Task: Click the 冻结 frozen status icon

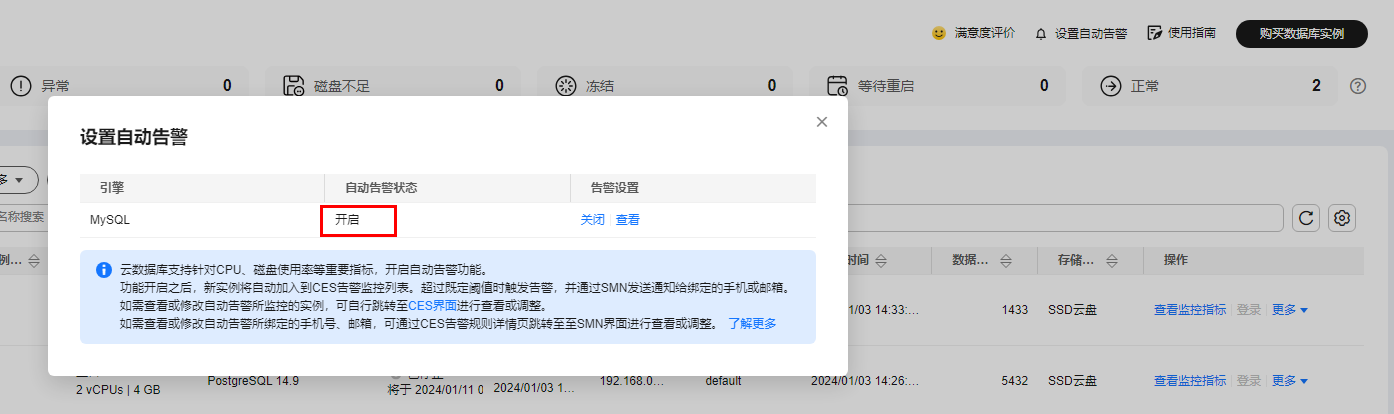Action: pos(566,86)
